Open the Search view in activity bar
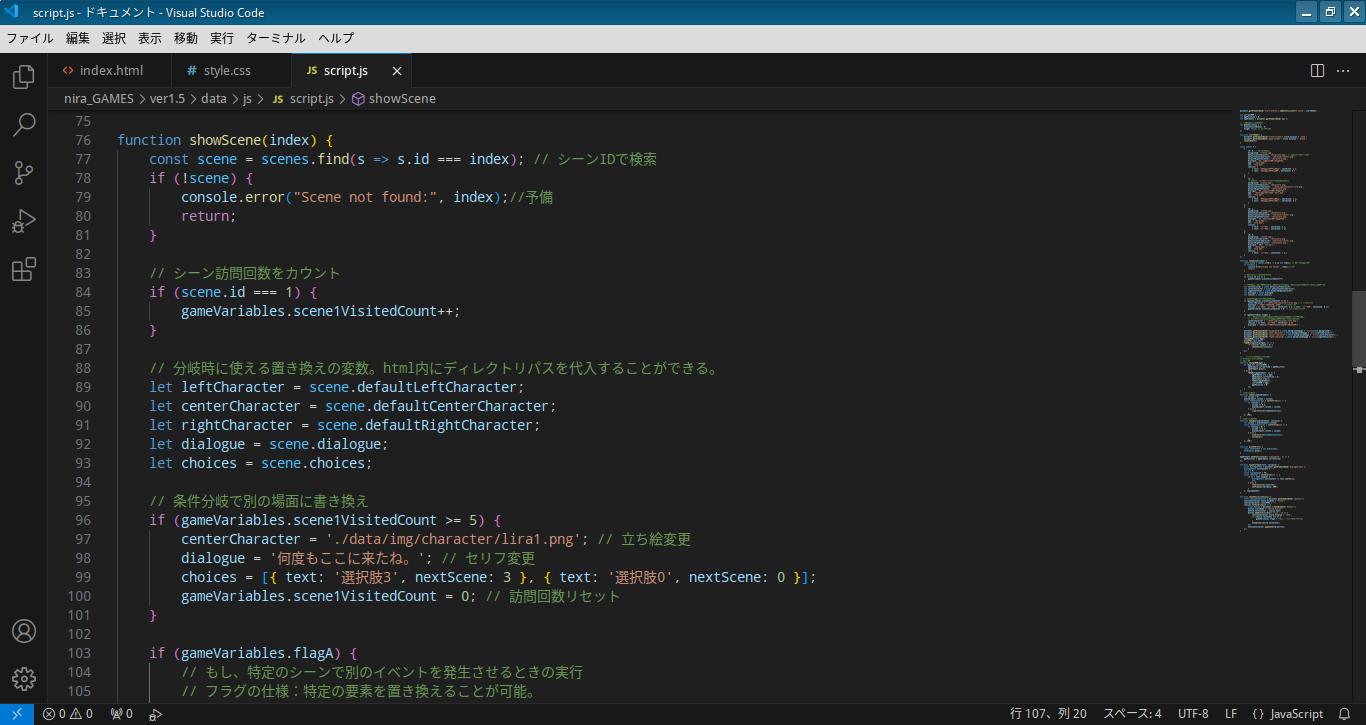Viewport: 1366px width, 725px height. pyautogui.click(x=24, y=125)
